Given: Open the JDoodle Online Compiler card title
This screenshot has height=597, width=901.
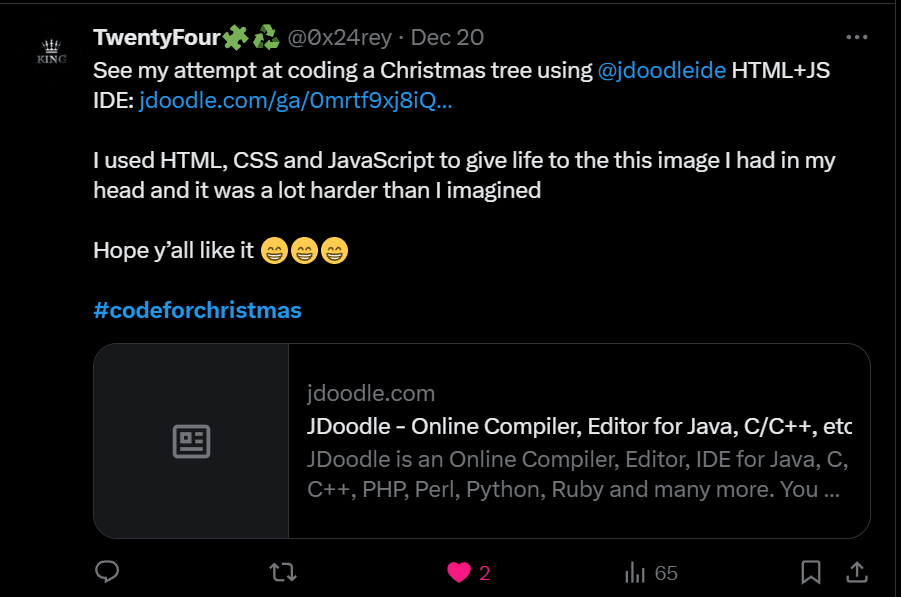Looking at the screenshot, I should 578,428.
